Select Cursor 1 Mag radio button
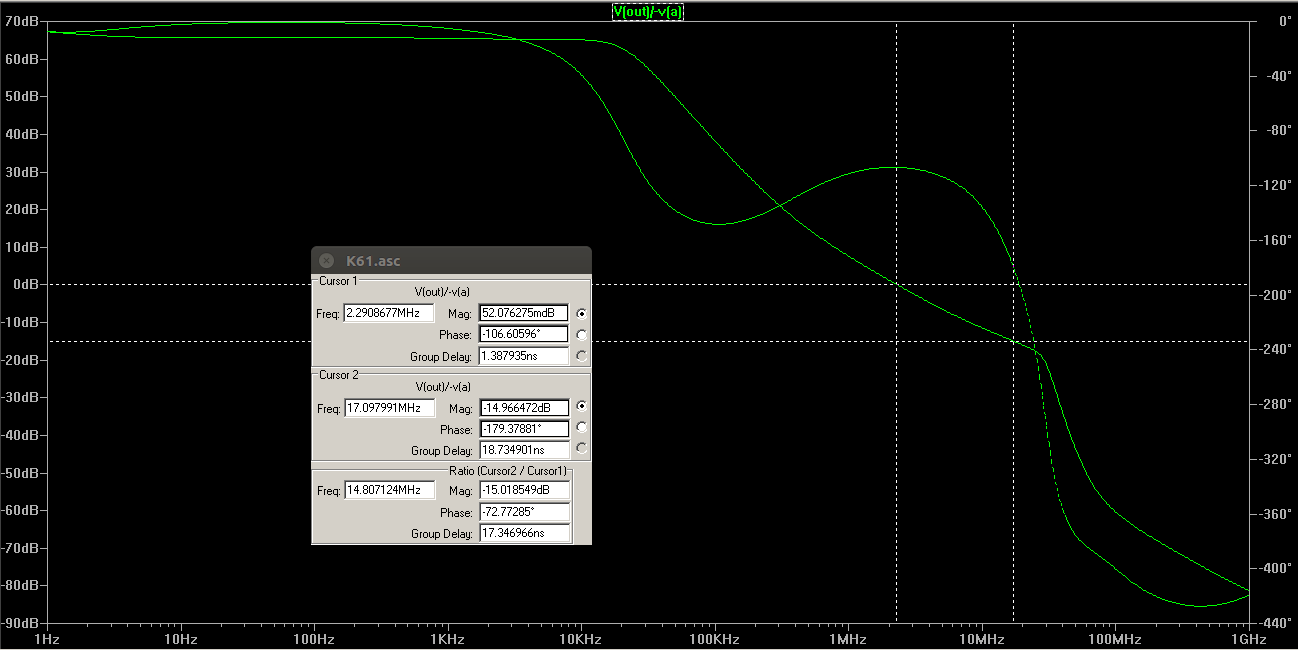Image resolution: width=1298 pixels, height=650 pixels. [x=582, y=313]
